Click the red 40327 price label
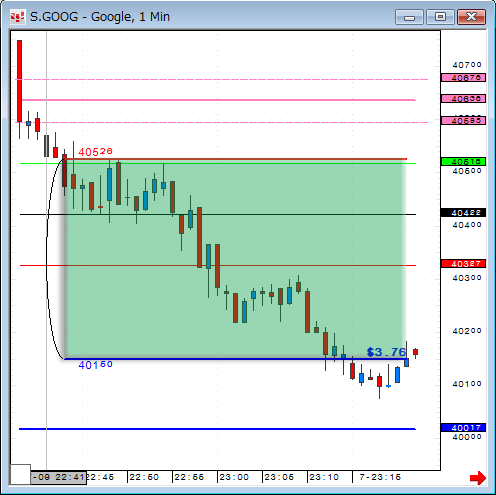 point(463,264)
